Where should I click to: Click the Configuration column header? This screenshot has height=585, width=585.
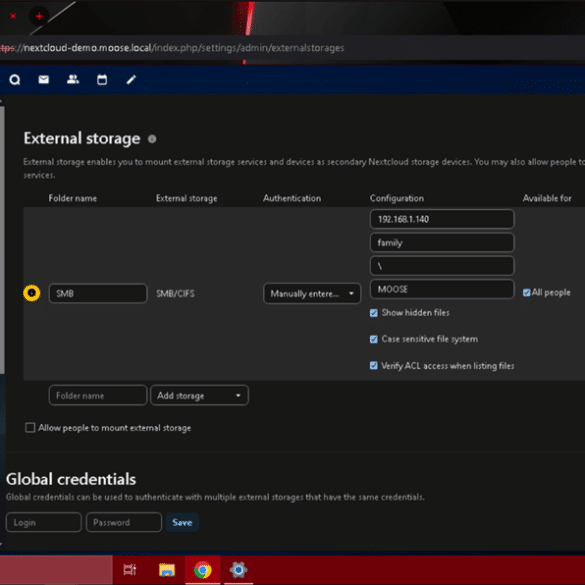[397, 198]
